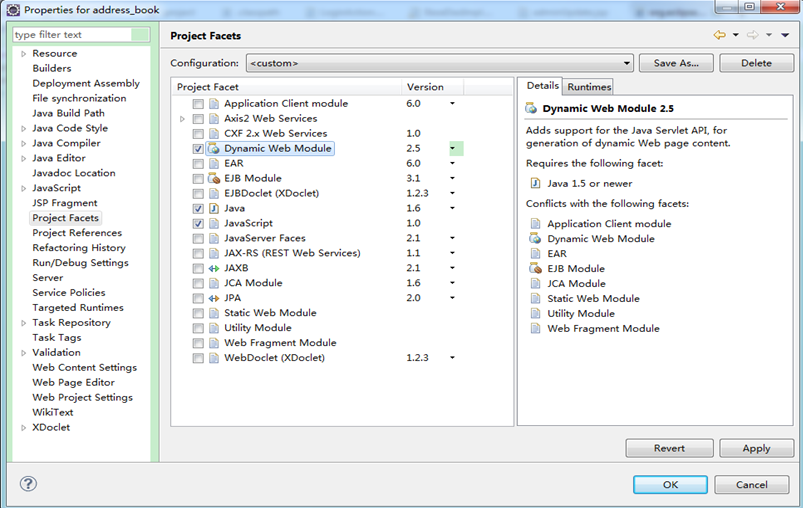Tick the Utility Module checkbox
The width and height of the screenshot is (803, 508).
[x=198, y=328]
